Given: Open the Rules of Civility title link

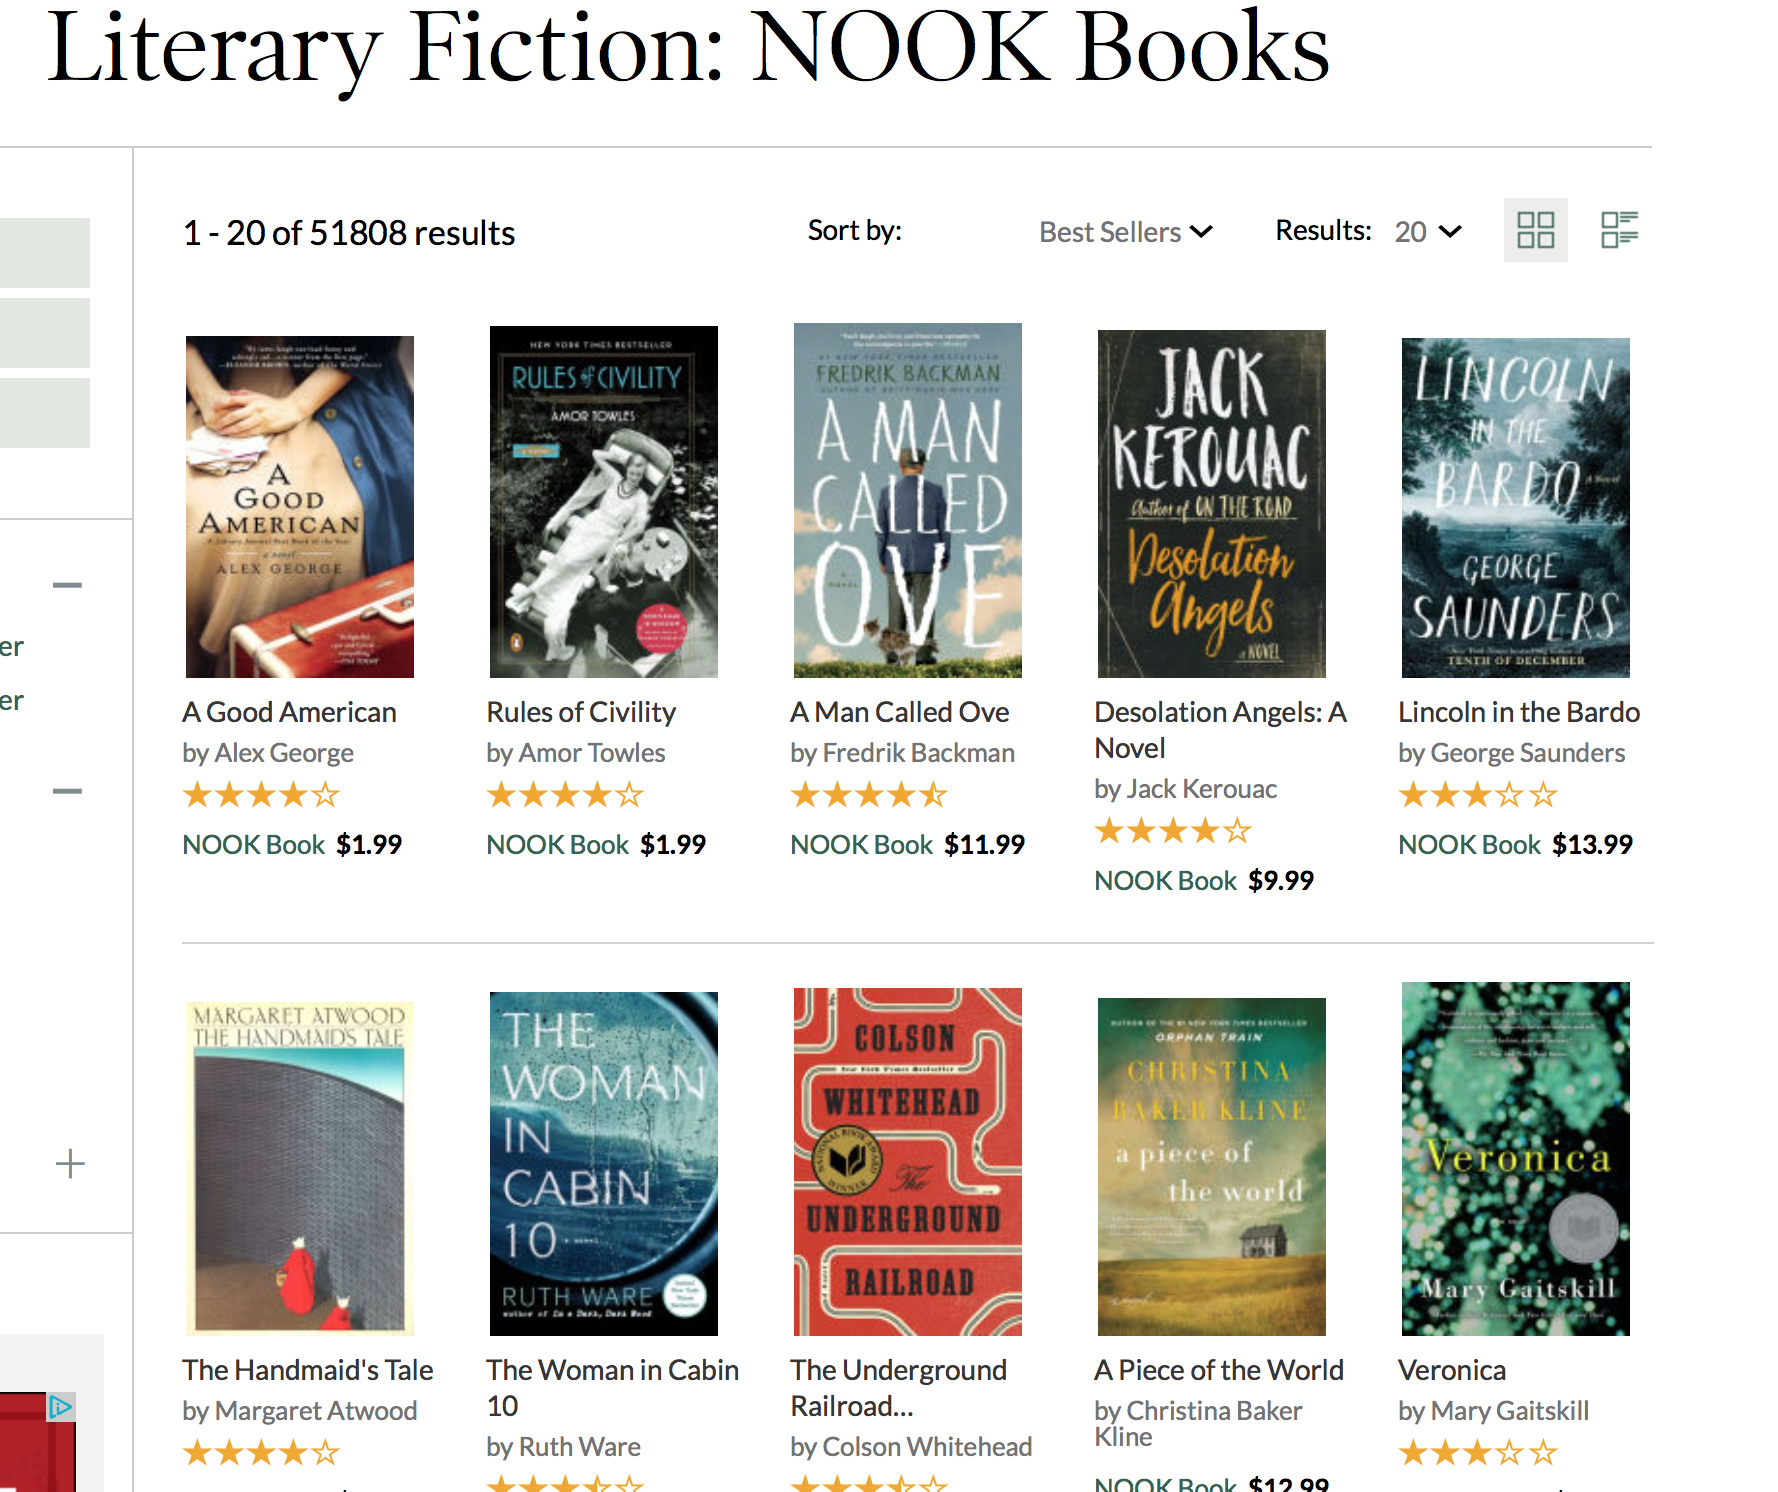Looking at the screenshot, I should pyautogui.click(x=581, y=712).
